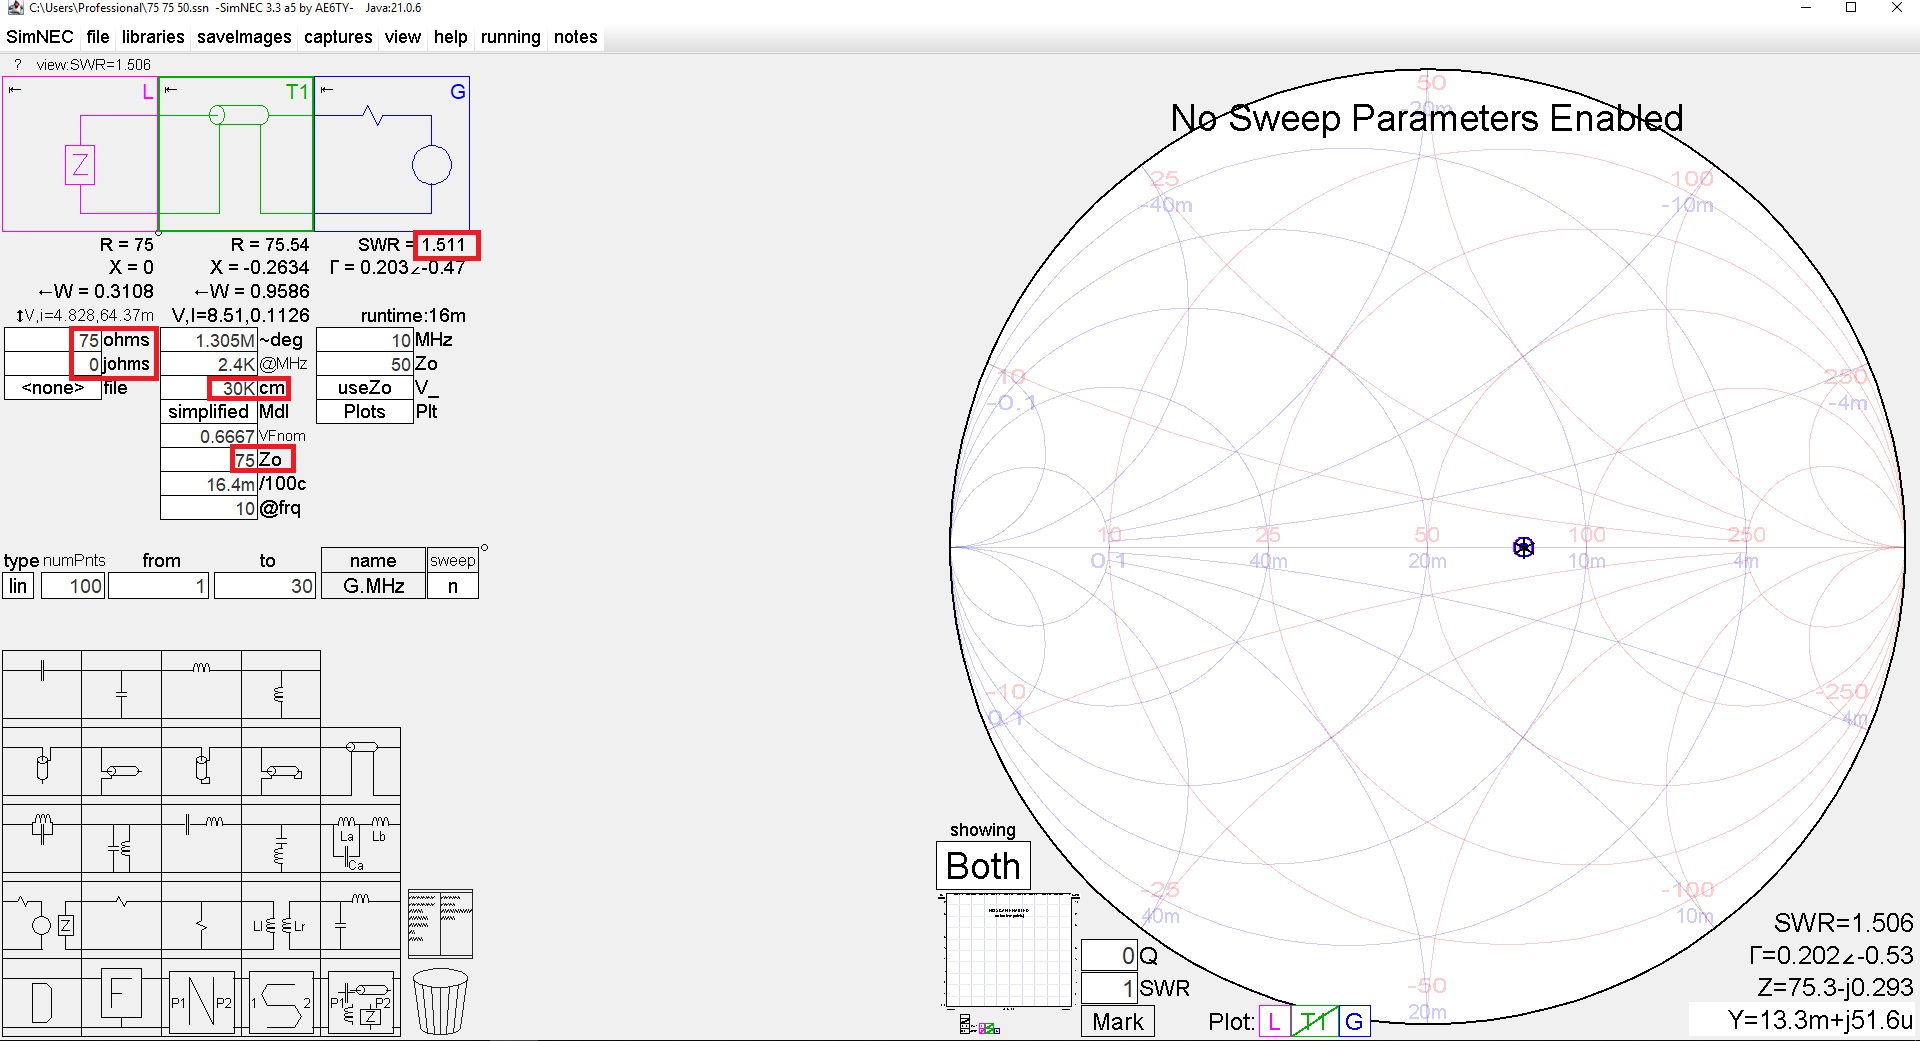This screenshot has height=1041, width=1920.
Task: Pick the S-parameter two-port block
Action: pyautogui.click(x=281, y=1002)
